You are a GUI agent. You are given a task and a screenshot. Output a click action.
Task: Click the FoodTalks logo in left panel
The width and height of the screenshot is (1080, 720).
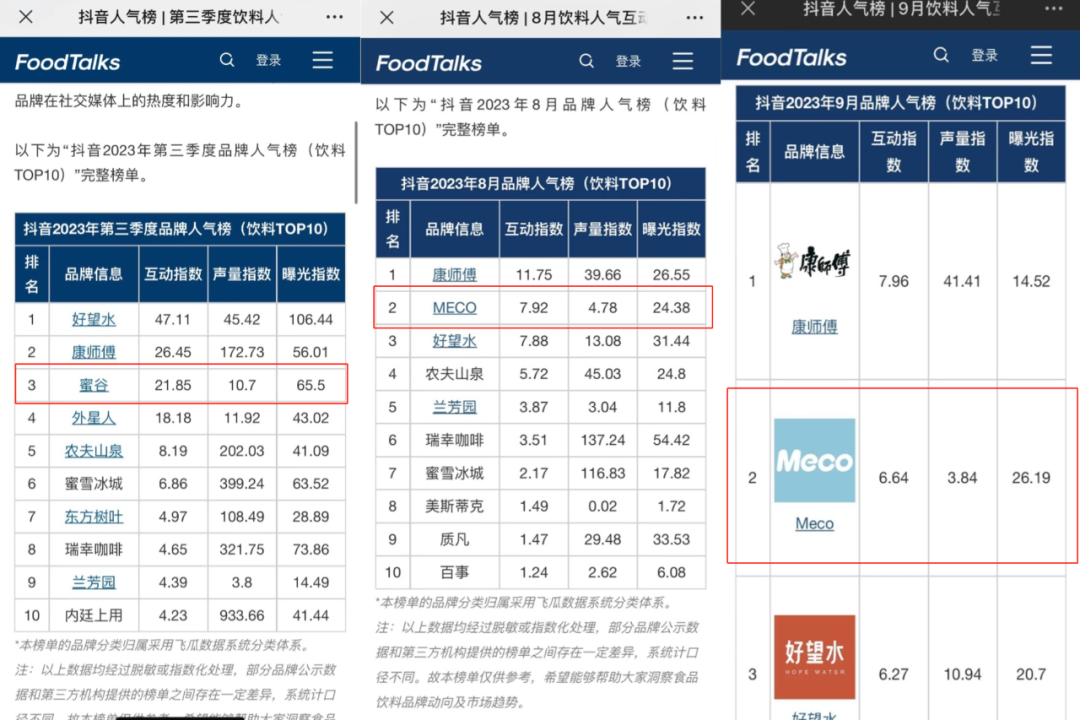(x=68, y=62)
